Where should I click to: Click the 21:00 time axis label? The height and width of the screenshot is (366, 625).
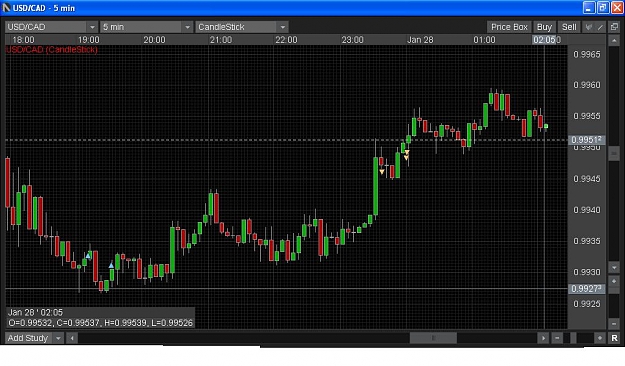[x=221, y=40]
